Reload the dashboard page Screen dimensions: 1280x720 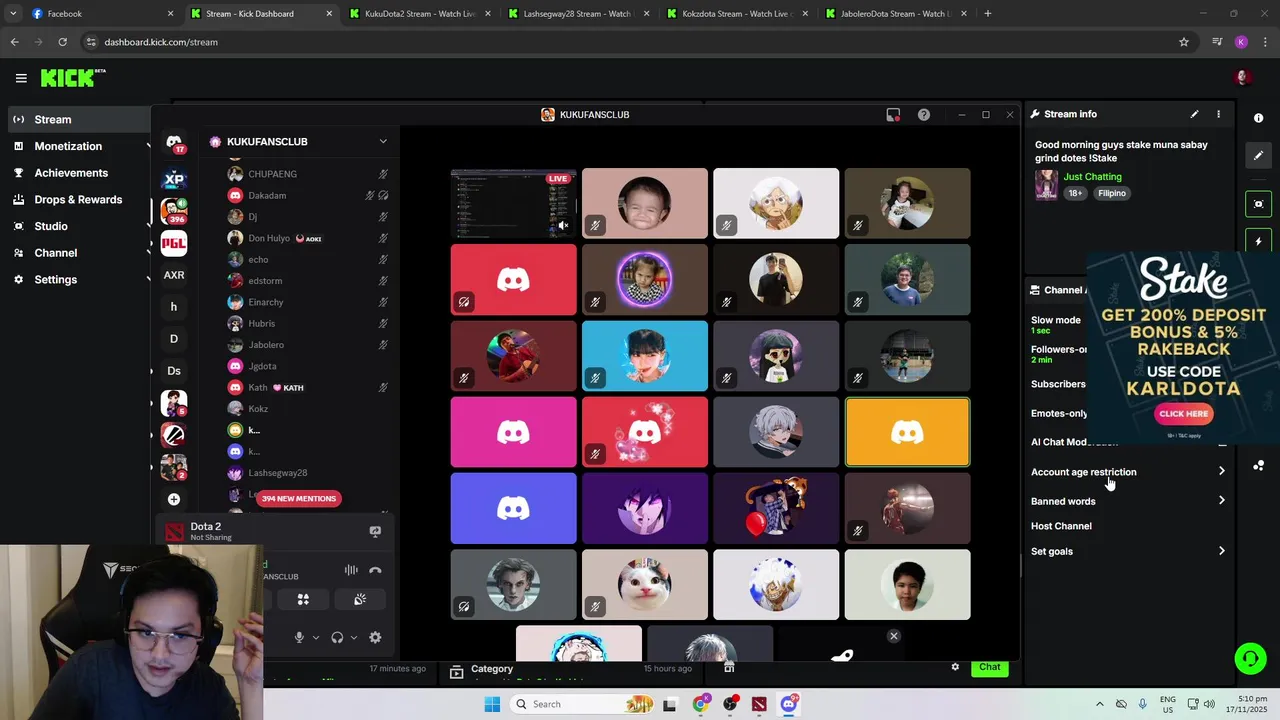point(62,42)
